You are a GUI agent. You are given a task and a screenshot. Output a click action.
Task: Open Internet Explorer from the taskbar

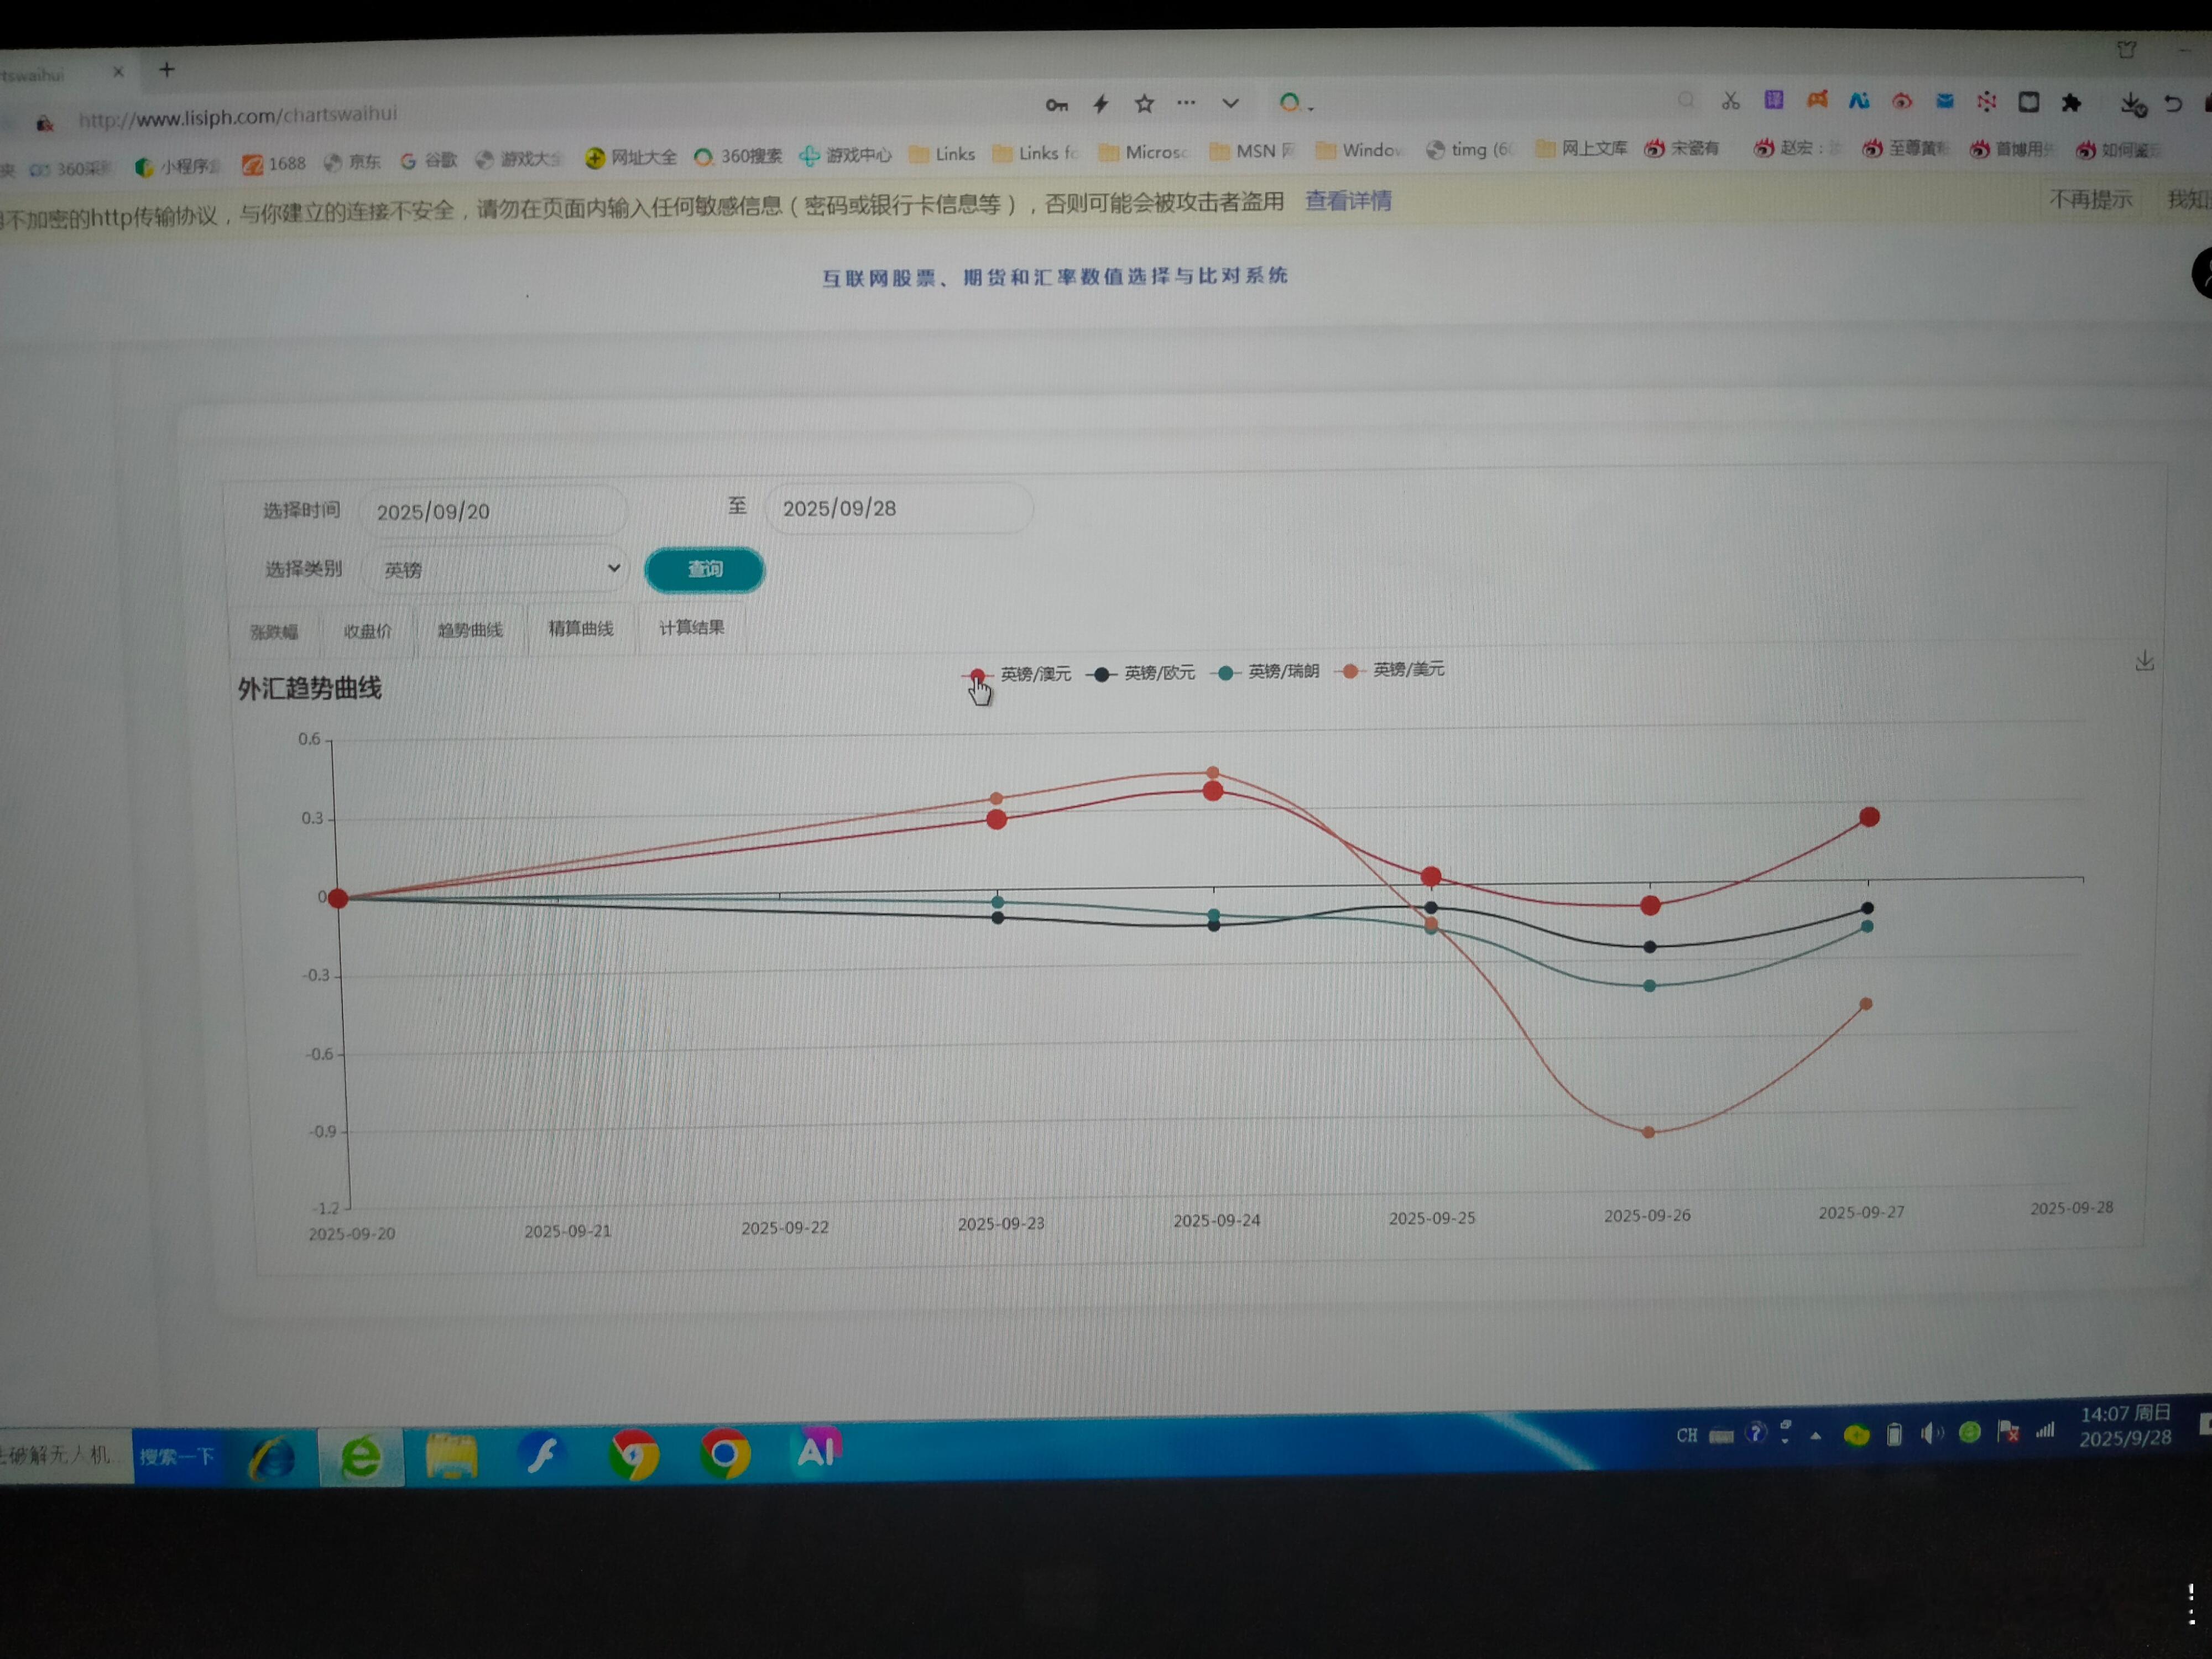click(x=272, y=1457)
